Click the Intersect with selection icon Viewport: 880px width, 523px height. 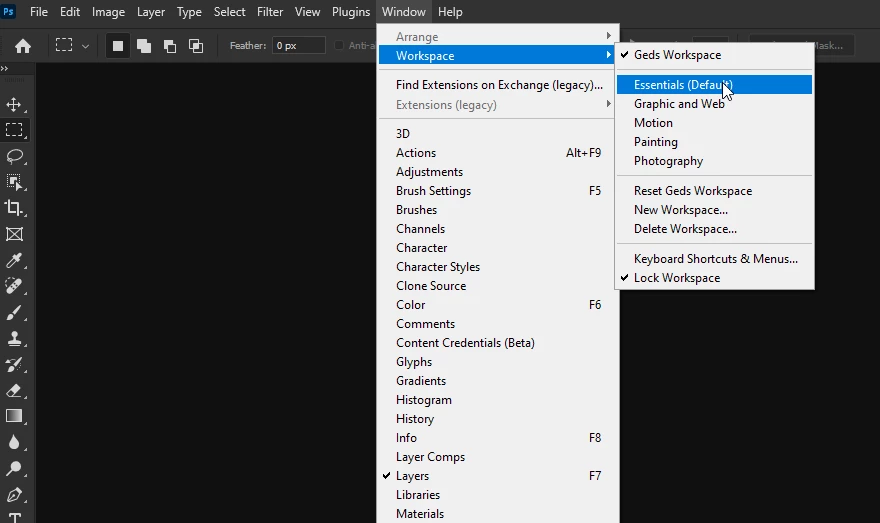click(196, 45)
